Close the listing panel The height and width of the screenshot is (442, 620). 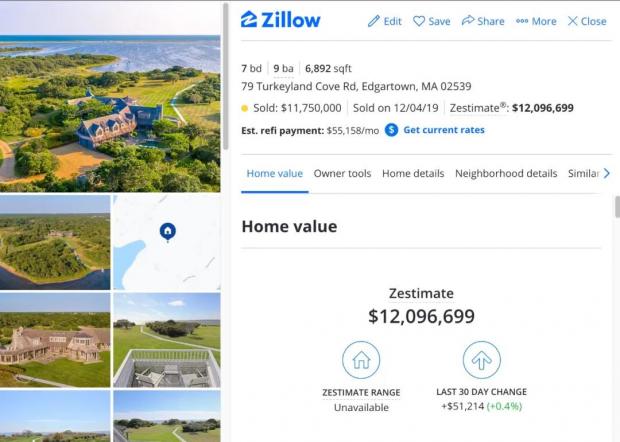587,21
